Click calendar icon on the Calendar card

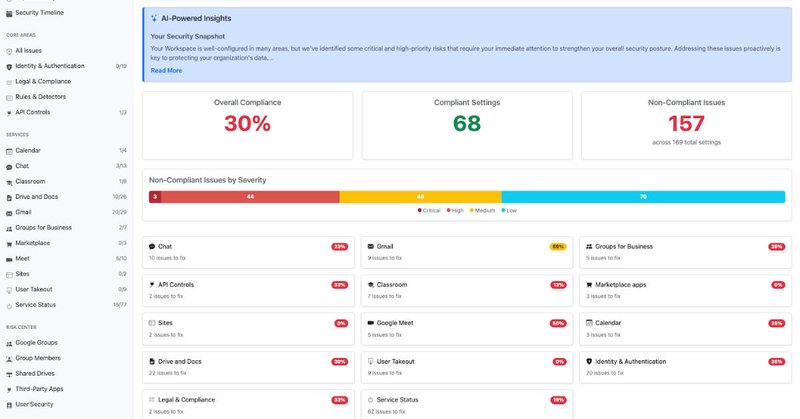point(589,323)
